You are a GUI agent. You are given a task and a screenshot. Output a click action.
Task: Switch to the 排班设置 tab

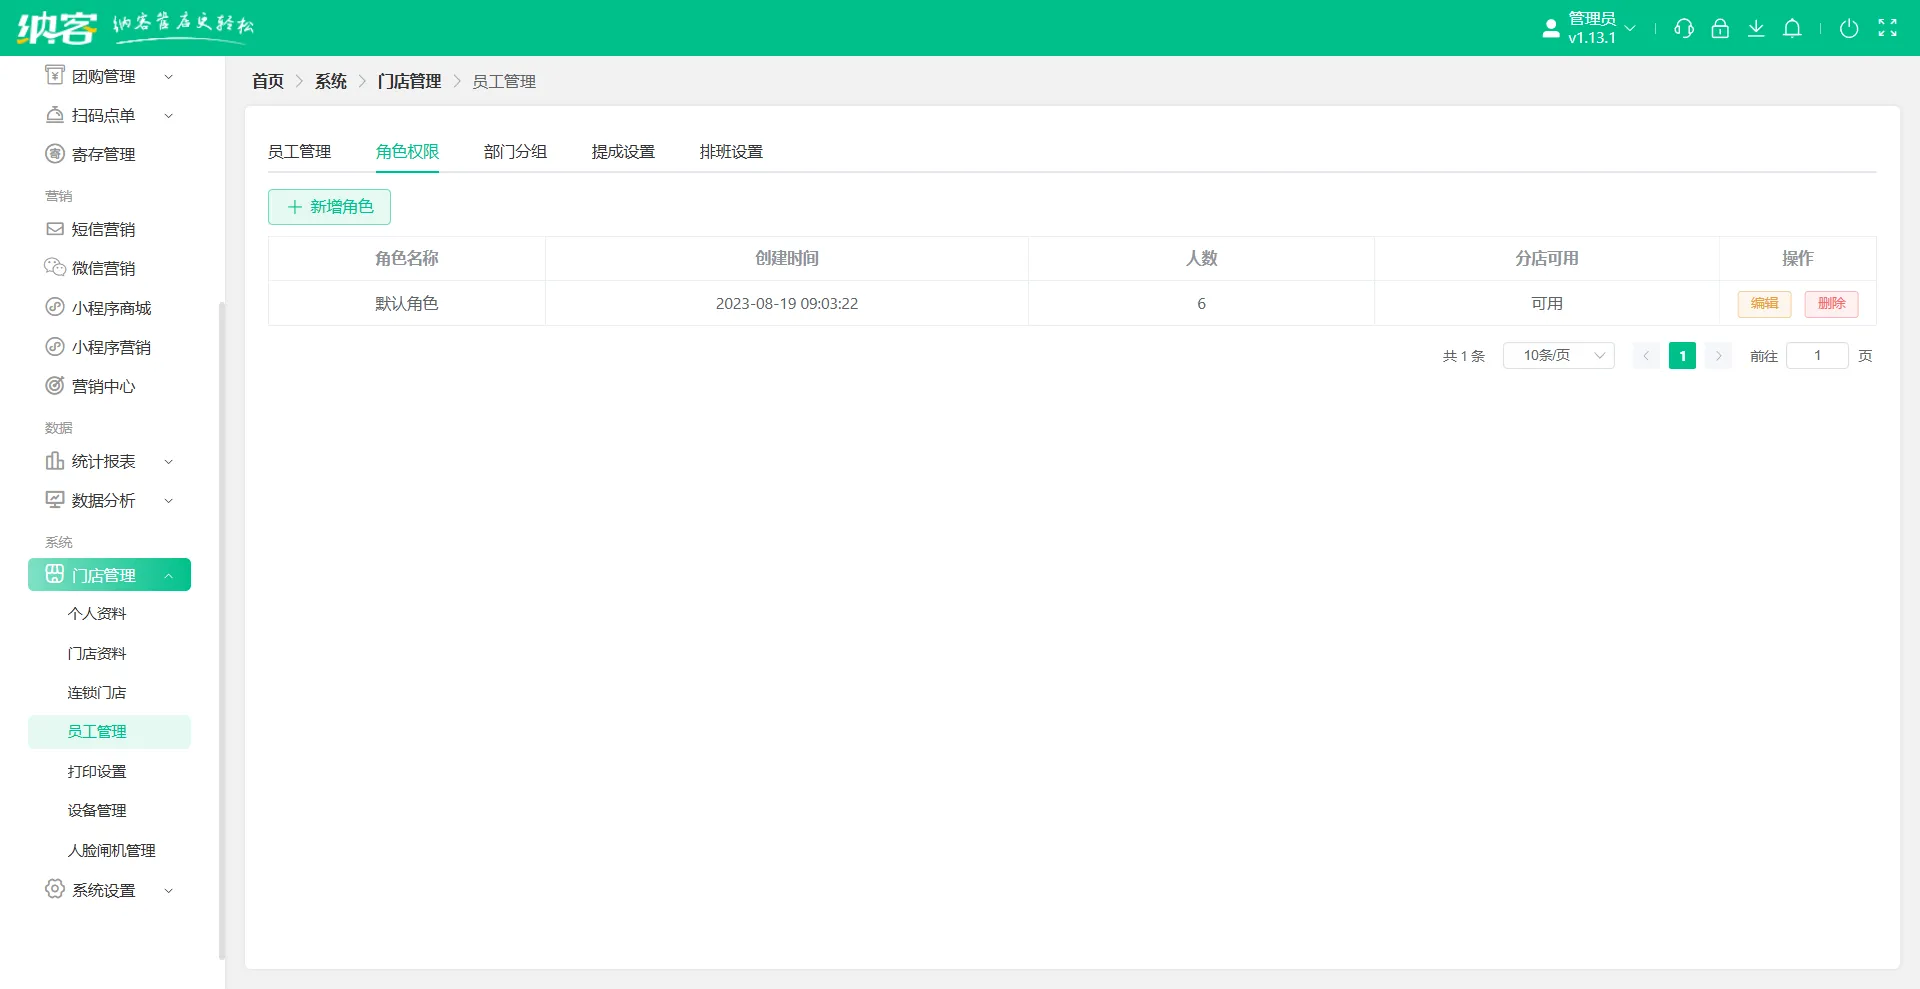pos(731,151)
